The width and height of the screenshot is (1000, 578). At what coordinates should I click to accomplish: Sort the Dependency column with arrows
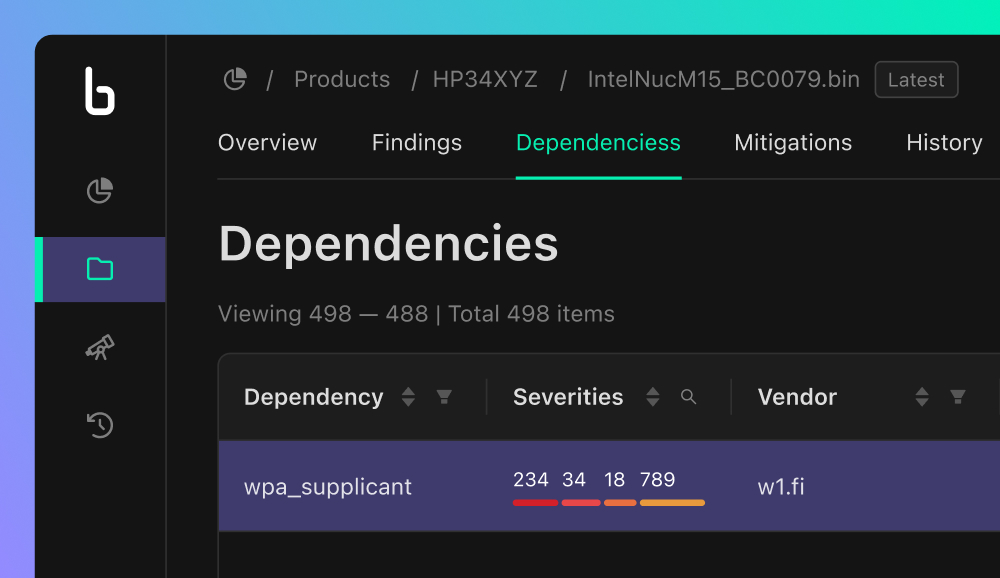click(408, 397)
